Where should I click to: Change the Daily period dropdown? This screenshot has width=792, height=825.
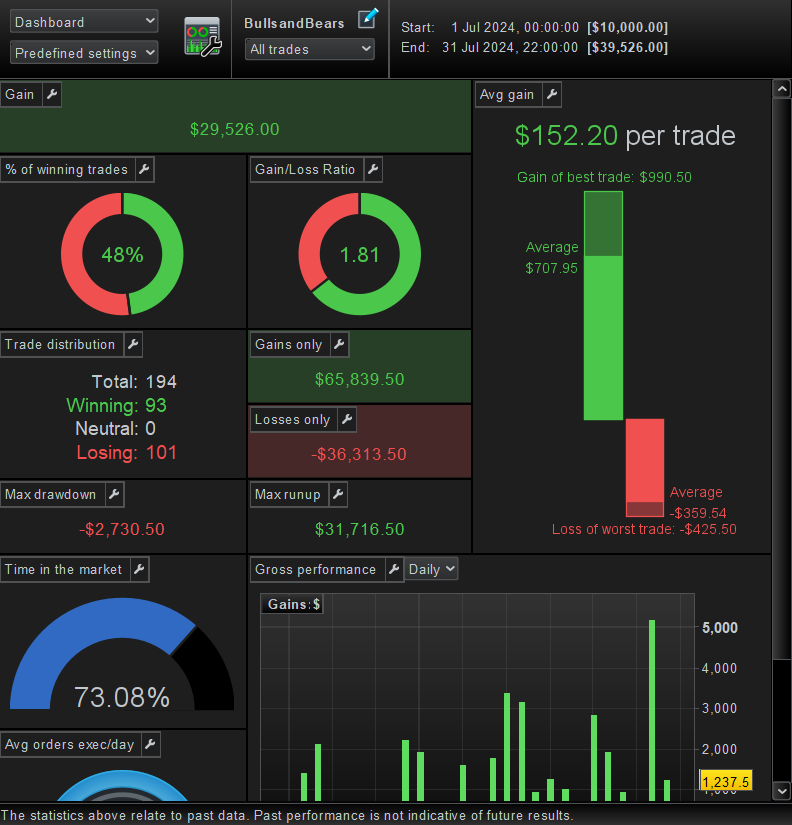pyautogui.click(x=431, y=569)
